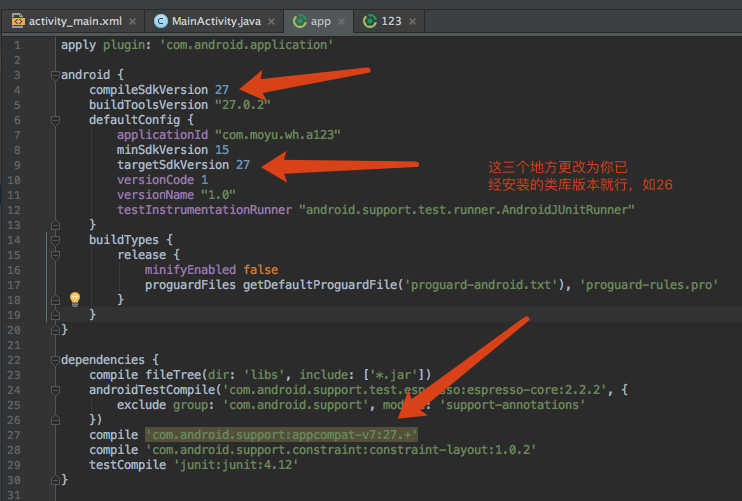
Task: Click the '*.jar' include pattern
Action: tap(395, 375)
